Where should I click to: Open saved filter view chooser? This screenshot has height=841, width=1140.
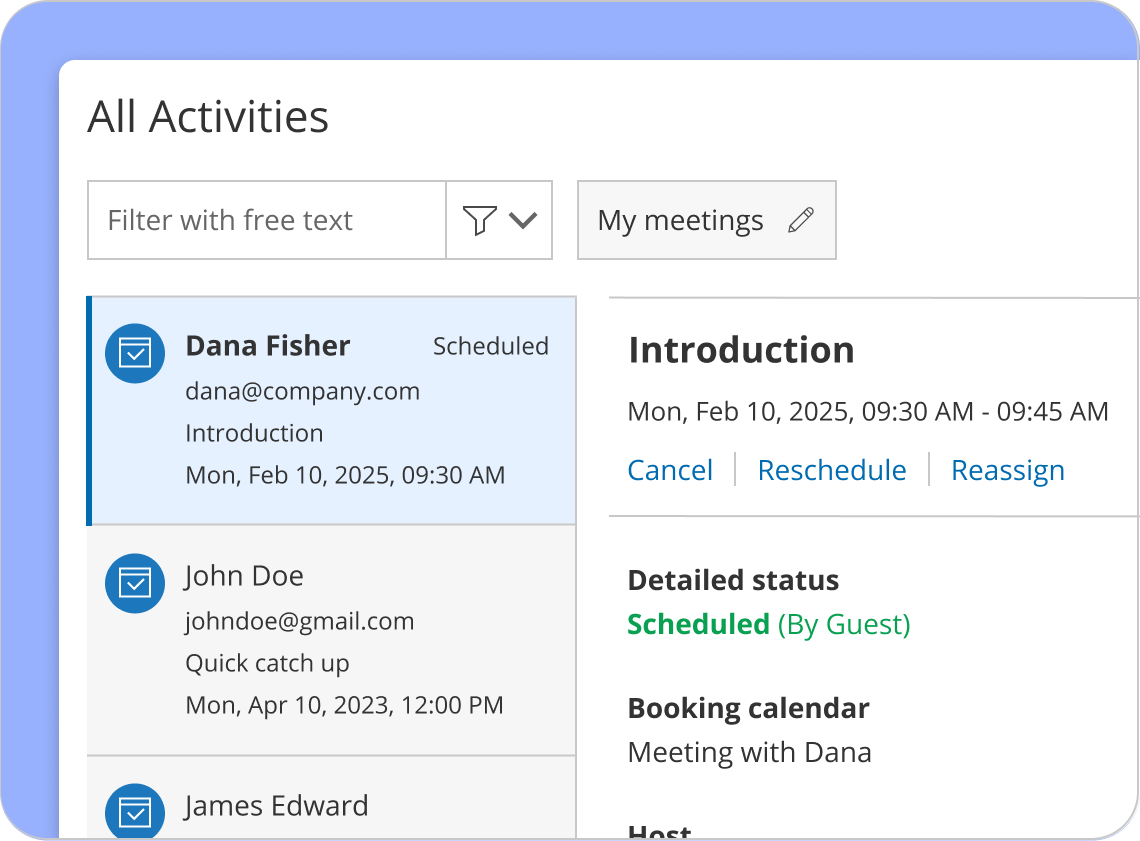point(707,220)
